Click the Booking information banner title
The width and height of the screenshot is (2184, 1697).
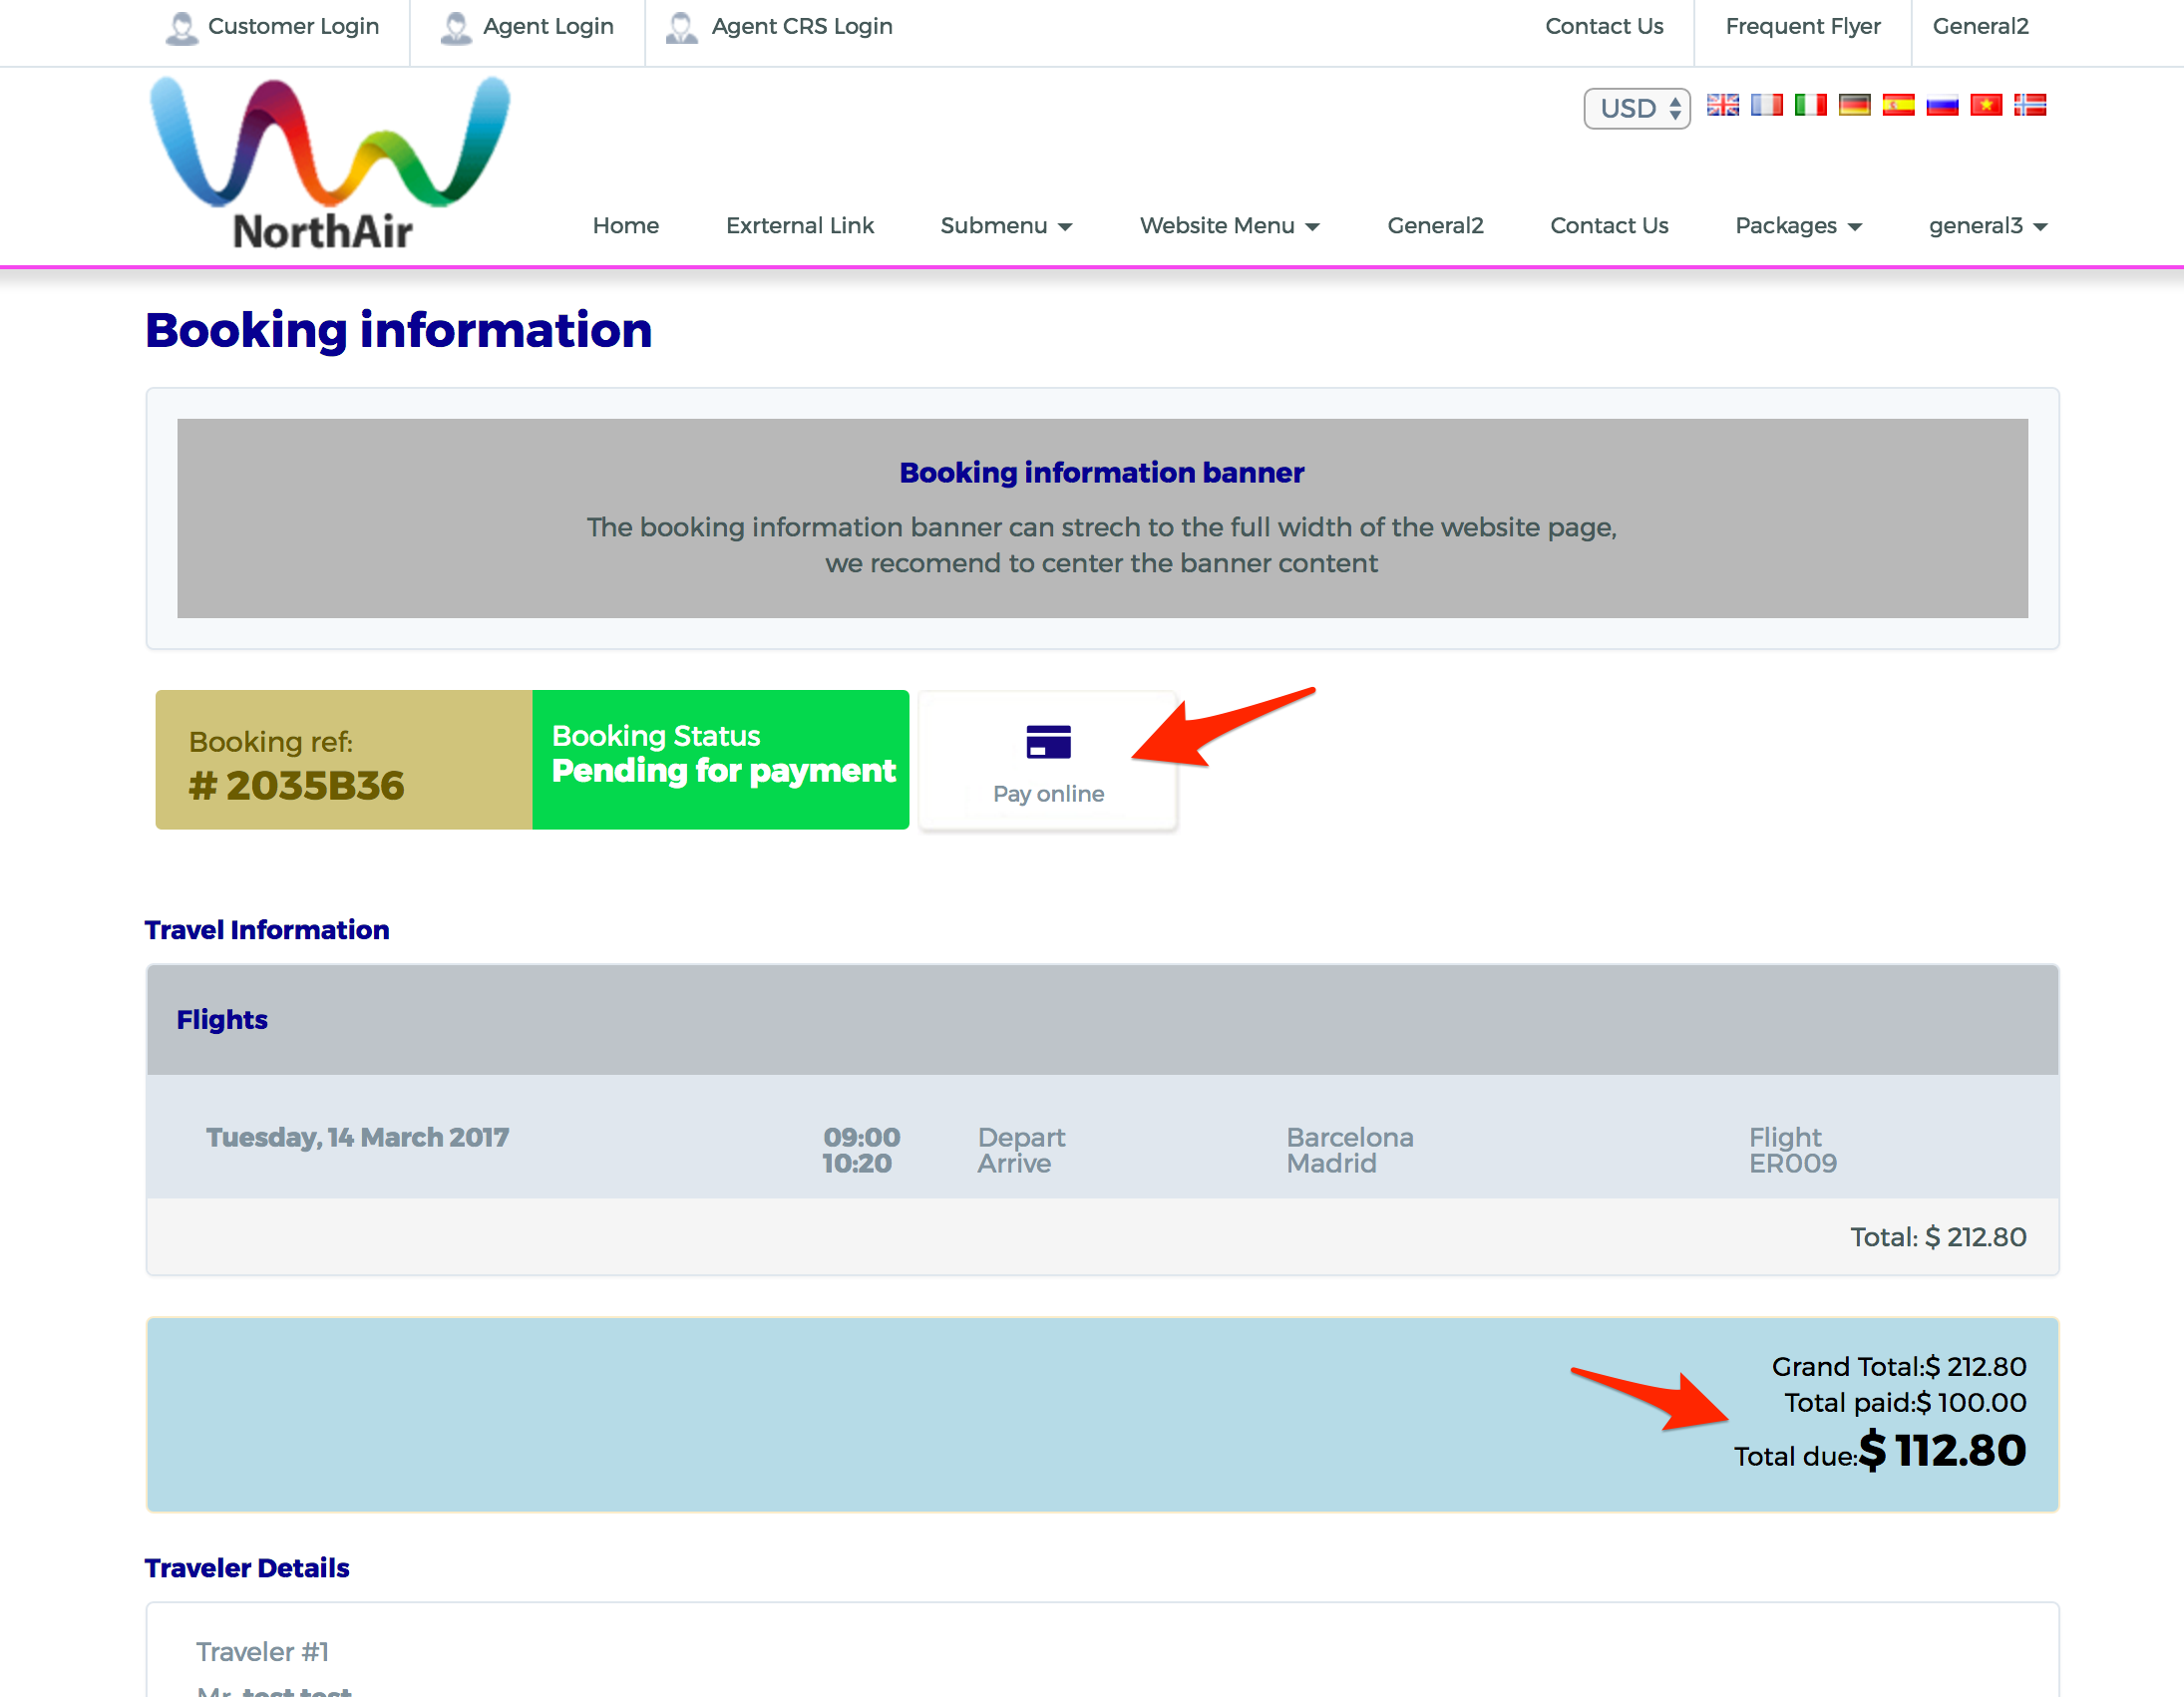pyautogui.click(x=1102, y=473)
